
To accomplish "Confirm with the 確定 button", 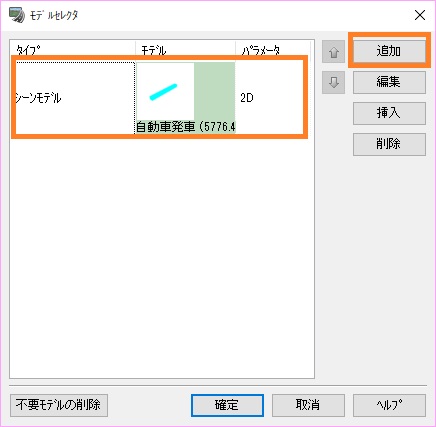I will pos(227,405).
